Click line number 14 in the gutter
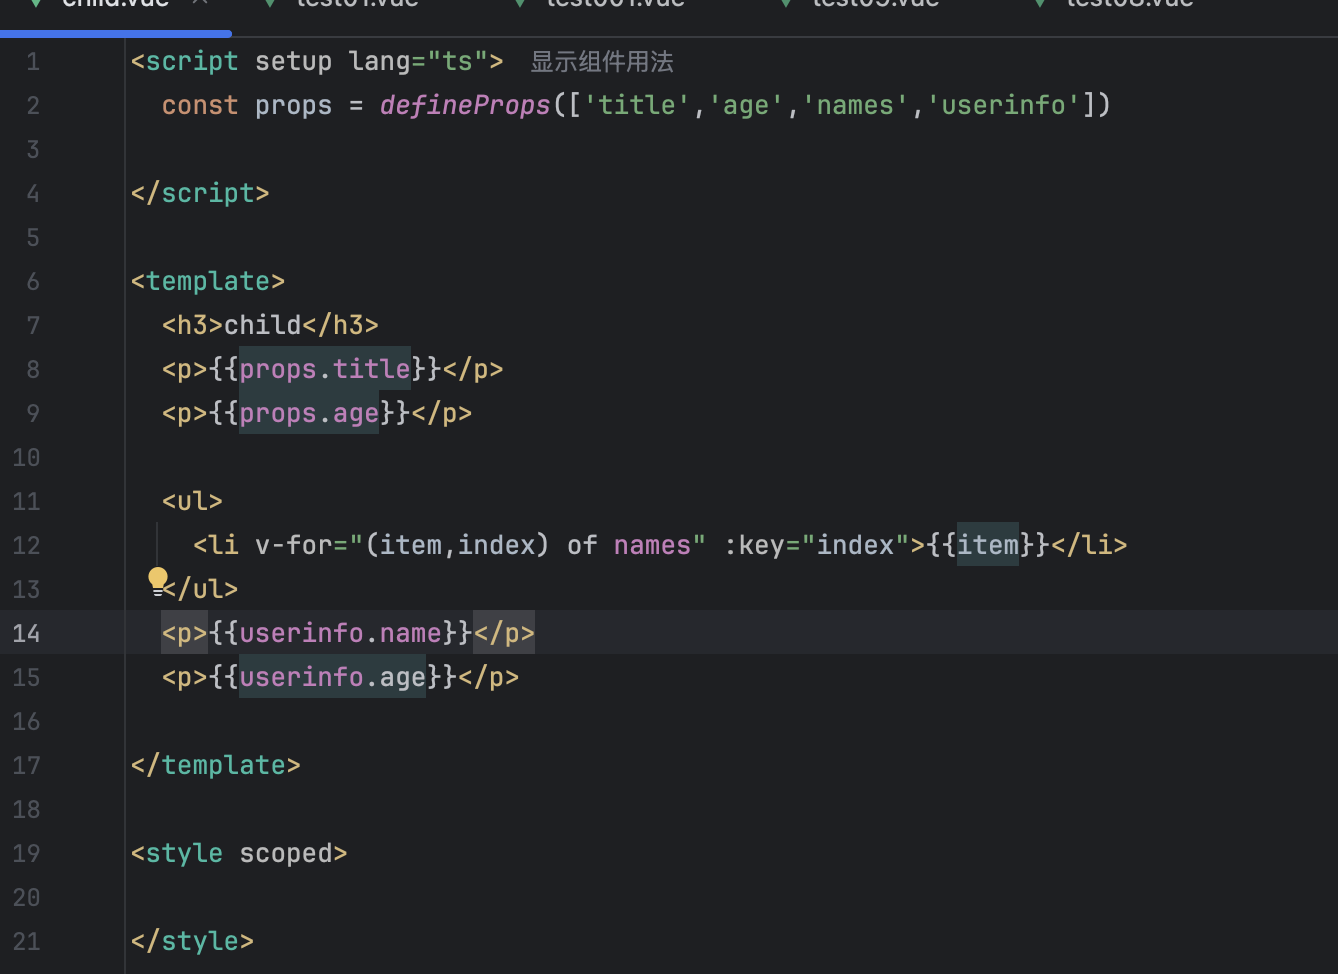 [27, 633]
